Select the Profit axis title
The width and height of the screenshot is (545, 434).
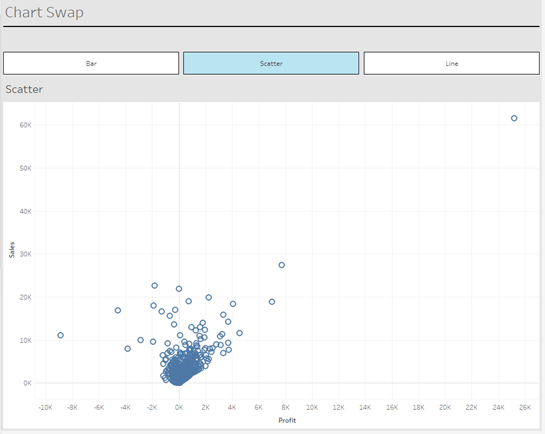click(287, 420)
